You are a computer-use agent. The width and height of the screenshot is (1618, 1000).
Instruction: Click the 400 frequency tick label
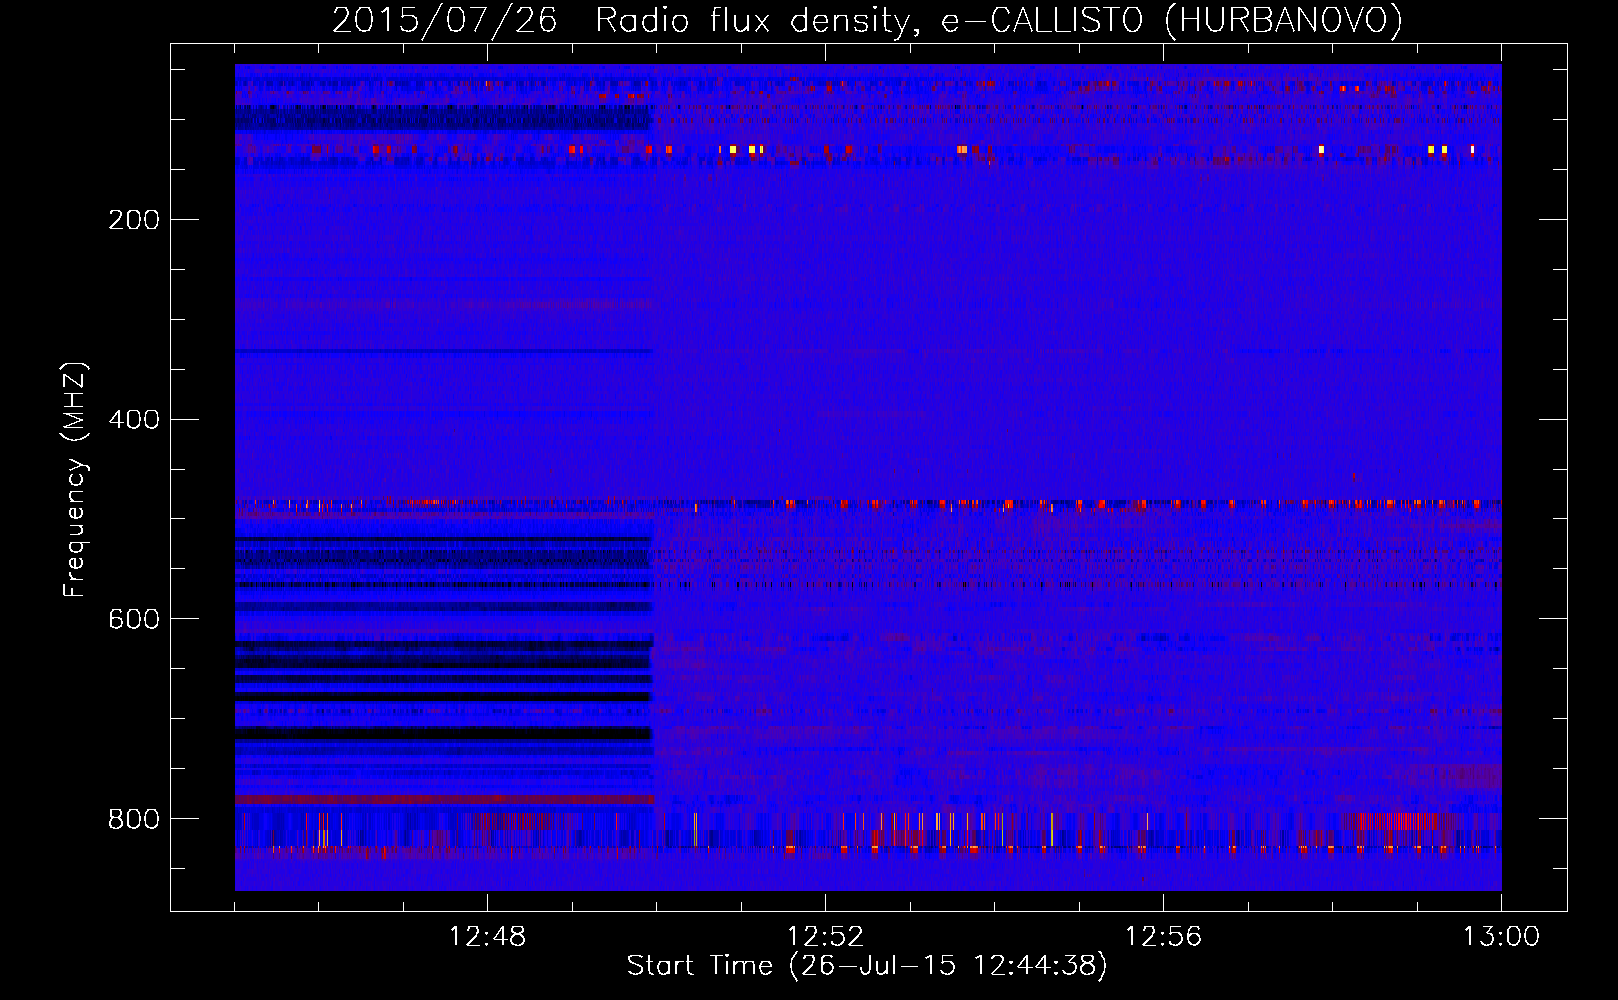click(134, 420)
